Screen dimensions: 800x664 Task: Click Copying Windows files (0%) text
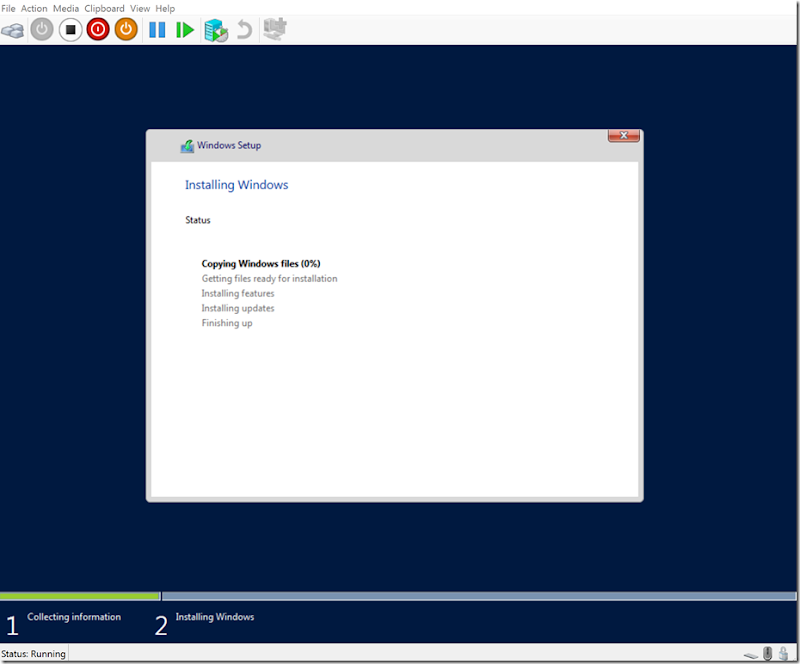(x=261, y=264)
